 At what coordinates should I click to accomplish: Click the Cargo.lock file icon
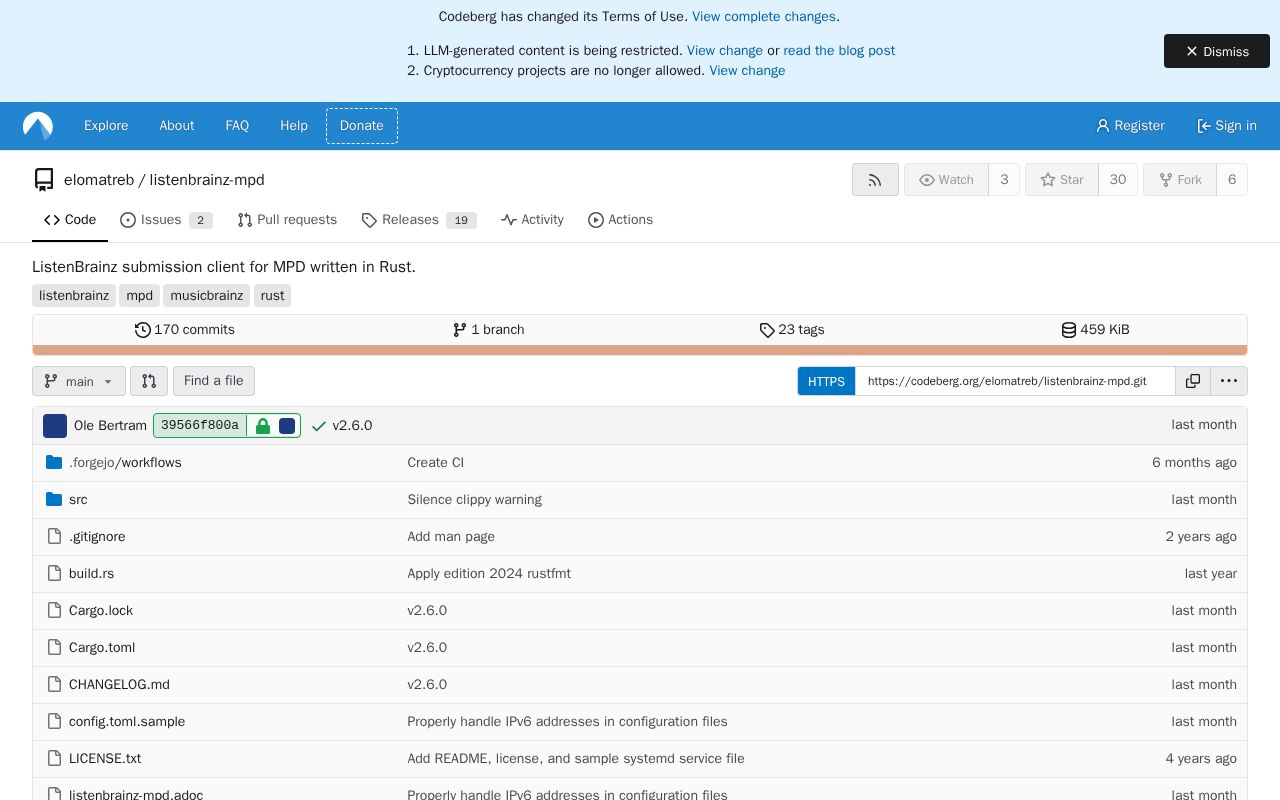click(x=54, y=611)
